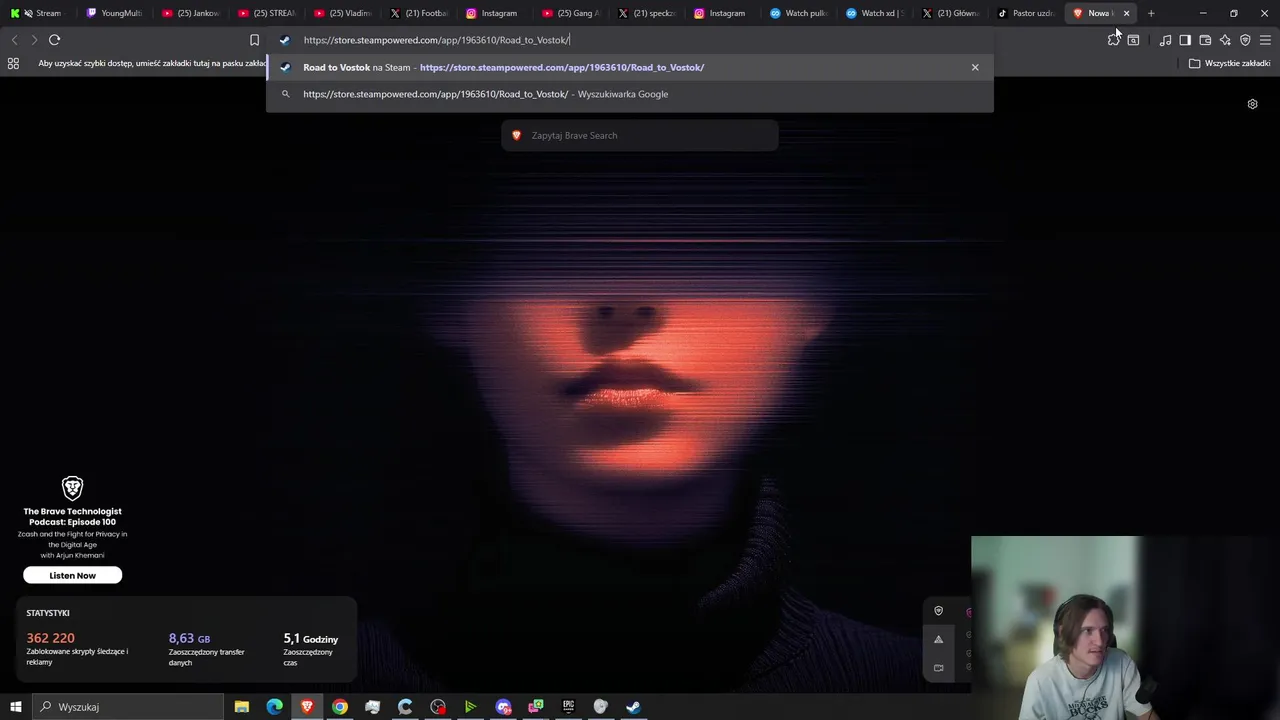The image size is (1280, 720).
Task: Go forward with the browser arrow
Action: coord(34,40)
